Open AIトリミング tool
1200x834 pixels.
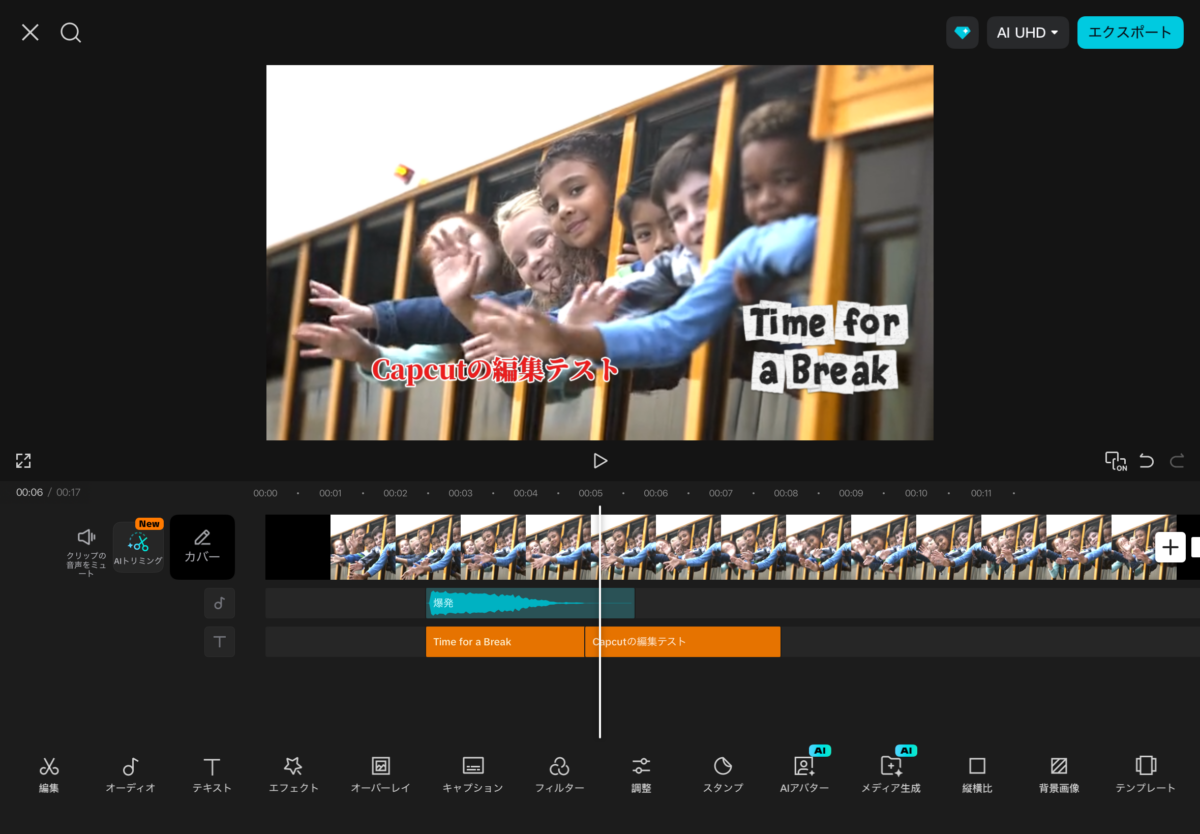(x=138, y=547)
